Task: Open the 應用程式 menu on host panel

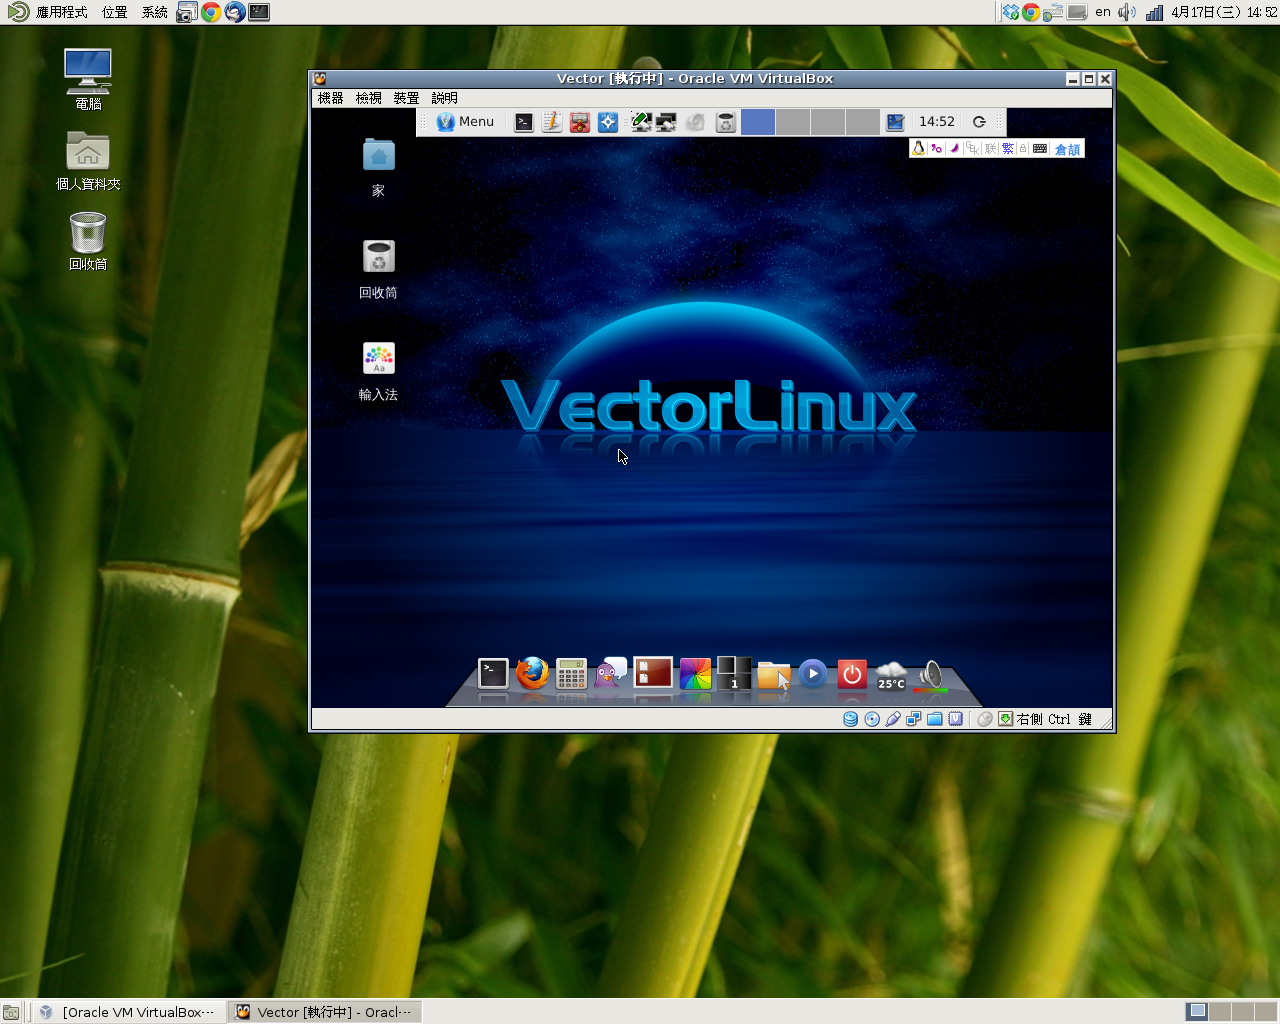Action: [62, 12]
